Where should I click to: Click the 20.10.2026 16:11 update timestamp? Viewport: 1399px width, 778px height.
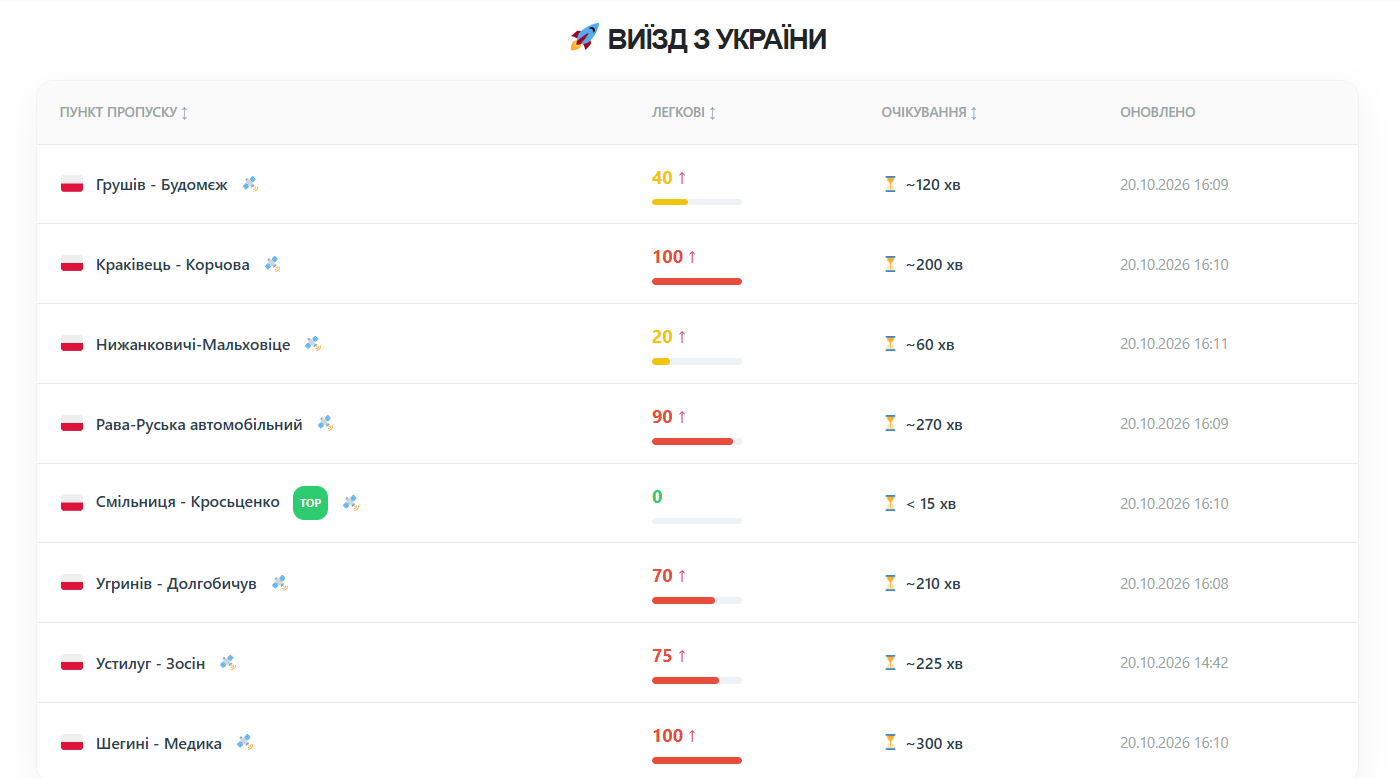pos(1174,344)
